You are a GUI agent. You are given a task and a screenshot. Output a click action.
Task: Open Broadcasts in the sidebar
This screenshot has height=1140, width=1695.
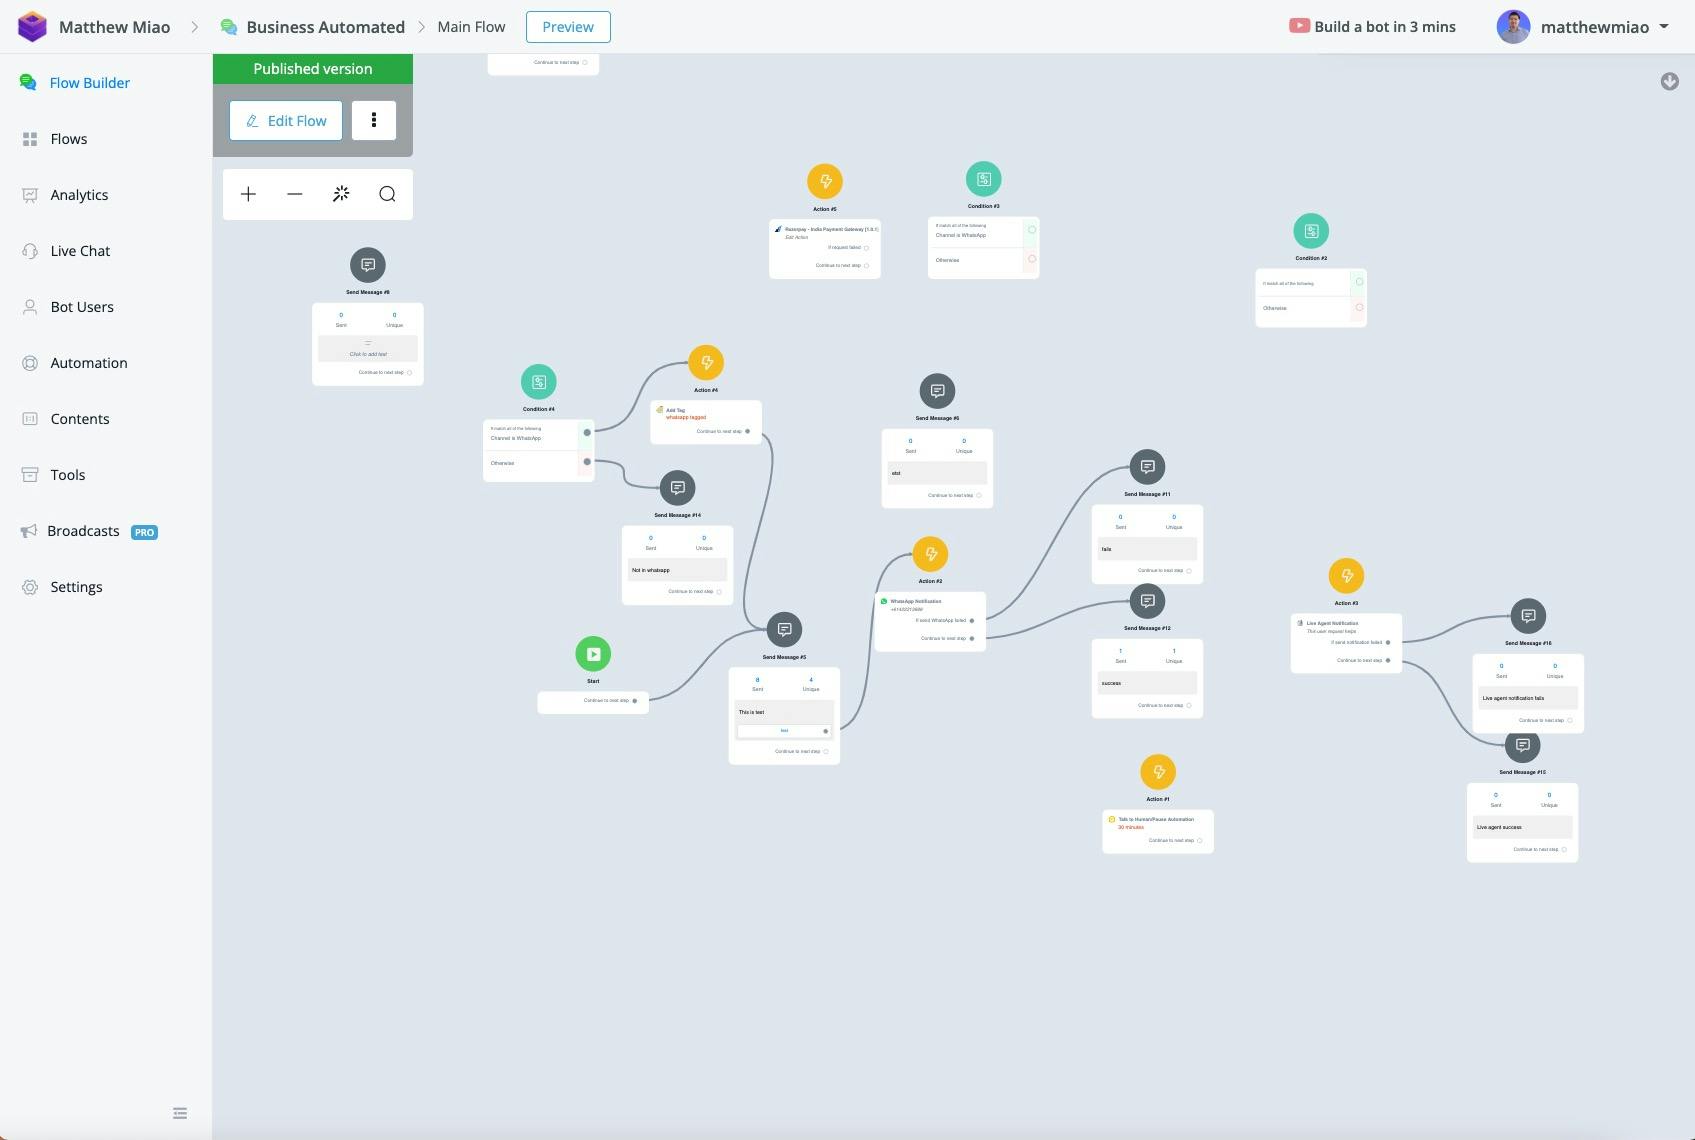pyautogui.click(x=83, y=531)
